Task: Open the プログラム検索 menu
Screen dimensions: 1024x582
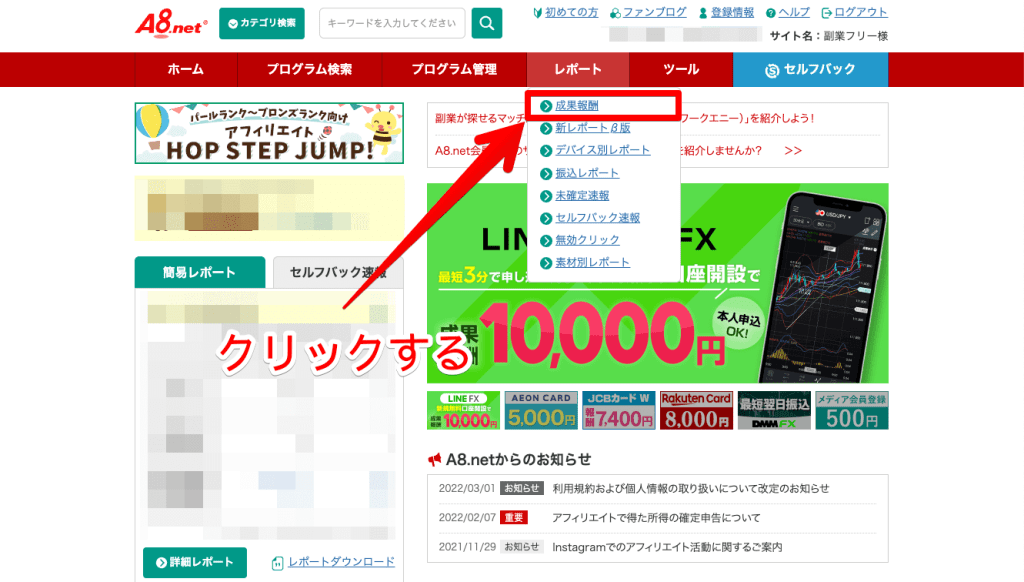Action: click(x=309, y=69)
